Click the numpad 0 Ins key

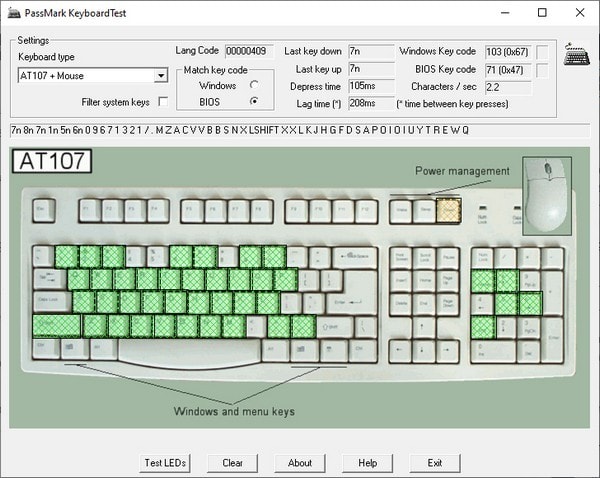pyautogui.click(x=493, y=351)
